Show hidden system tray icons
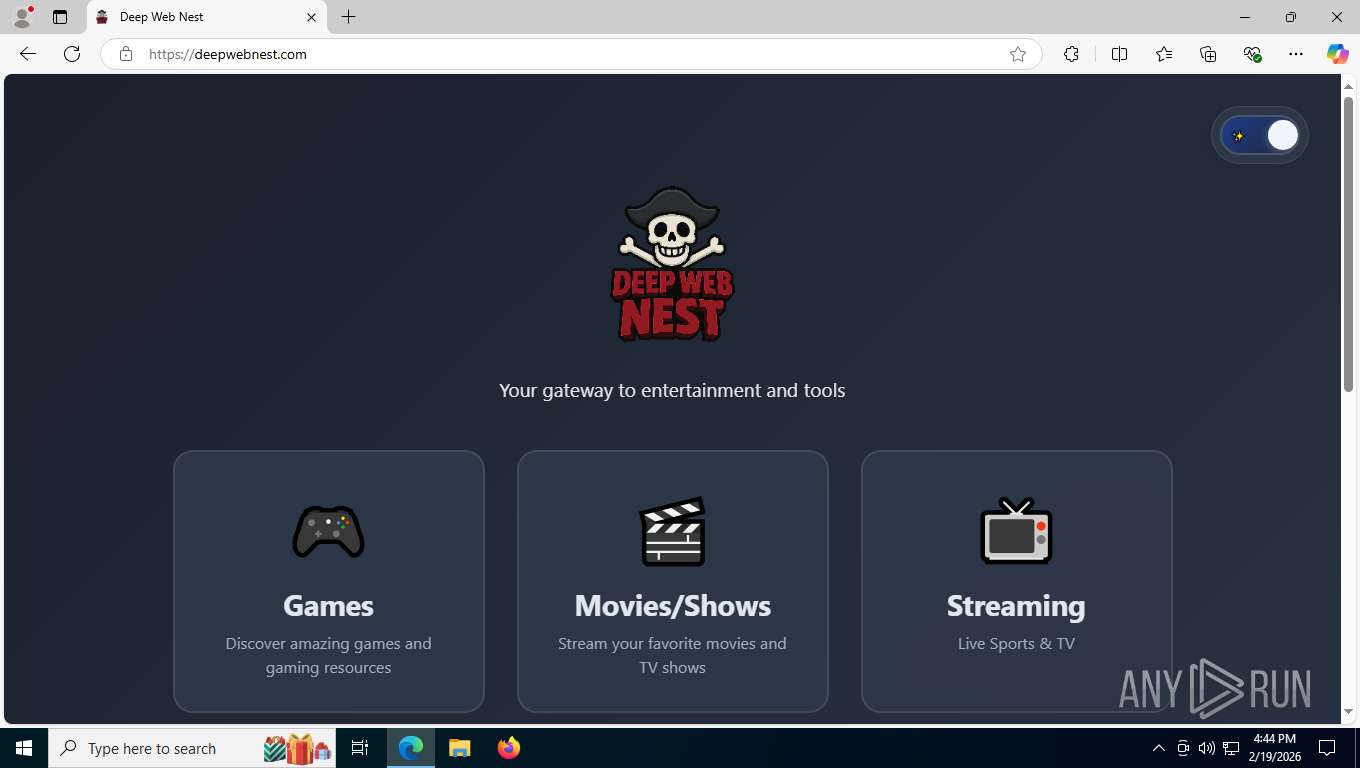The image size is (1360, 768). (x=1159, y=748)
